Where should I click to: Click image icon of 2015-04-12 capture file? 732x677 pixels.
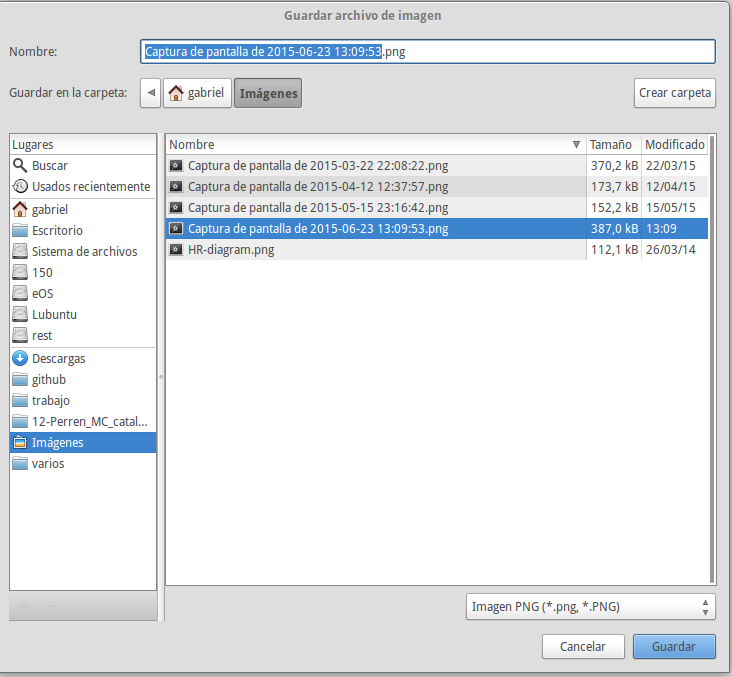pyautogui.click(x=176, y=186)
